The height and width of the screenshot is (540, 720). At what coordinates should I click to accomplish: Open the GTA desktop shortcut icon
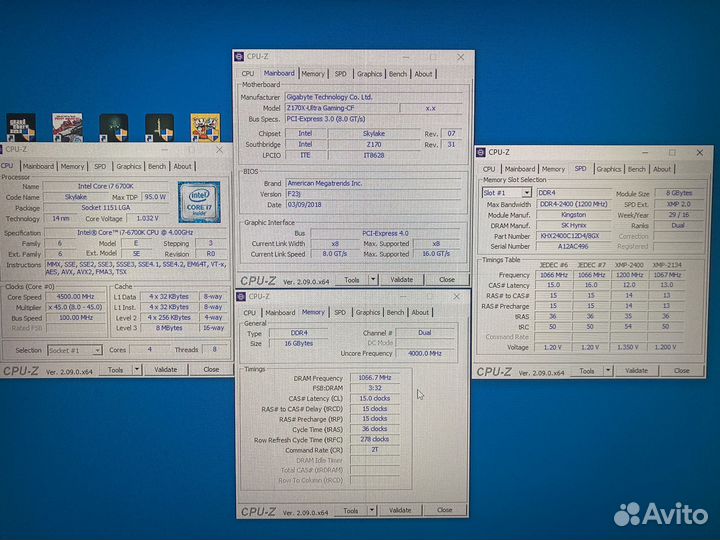pyautogui.click(x=21, y=127)
